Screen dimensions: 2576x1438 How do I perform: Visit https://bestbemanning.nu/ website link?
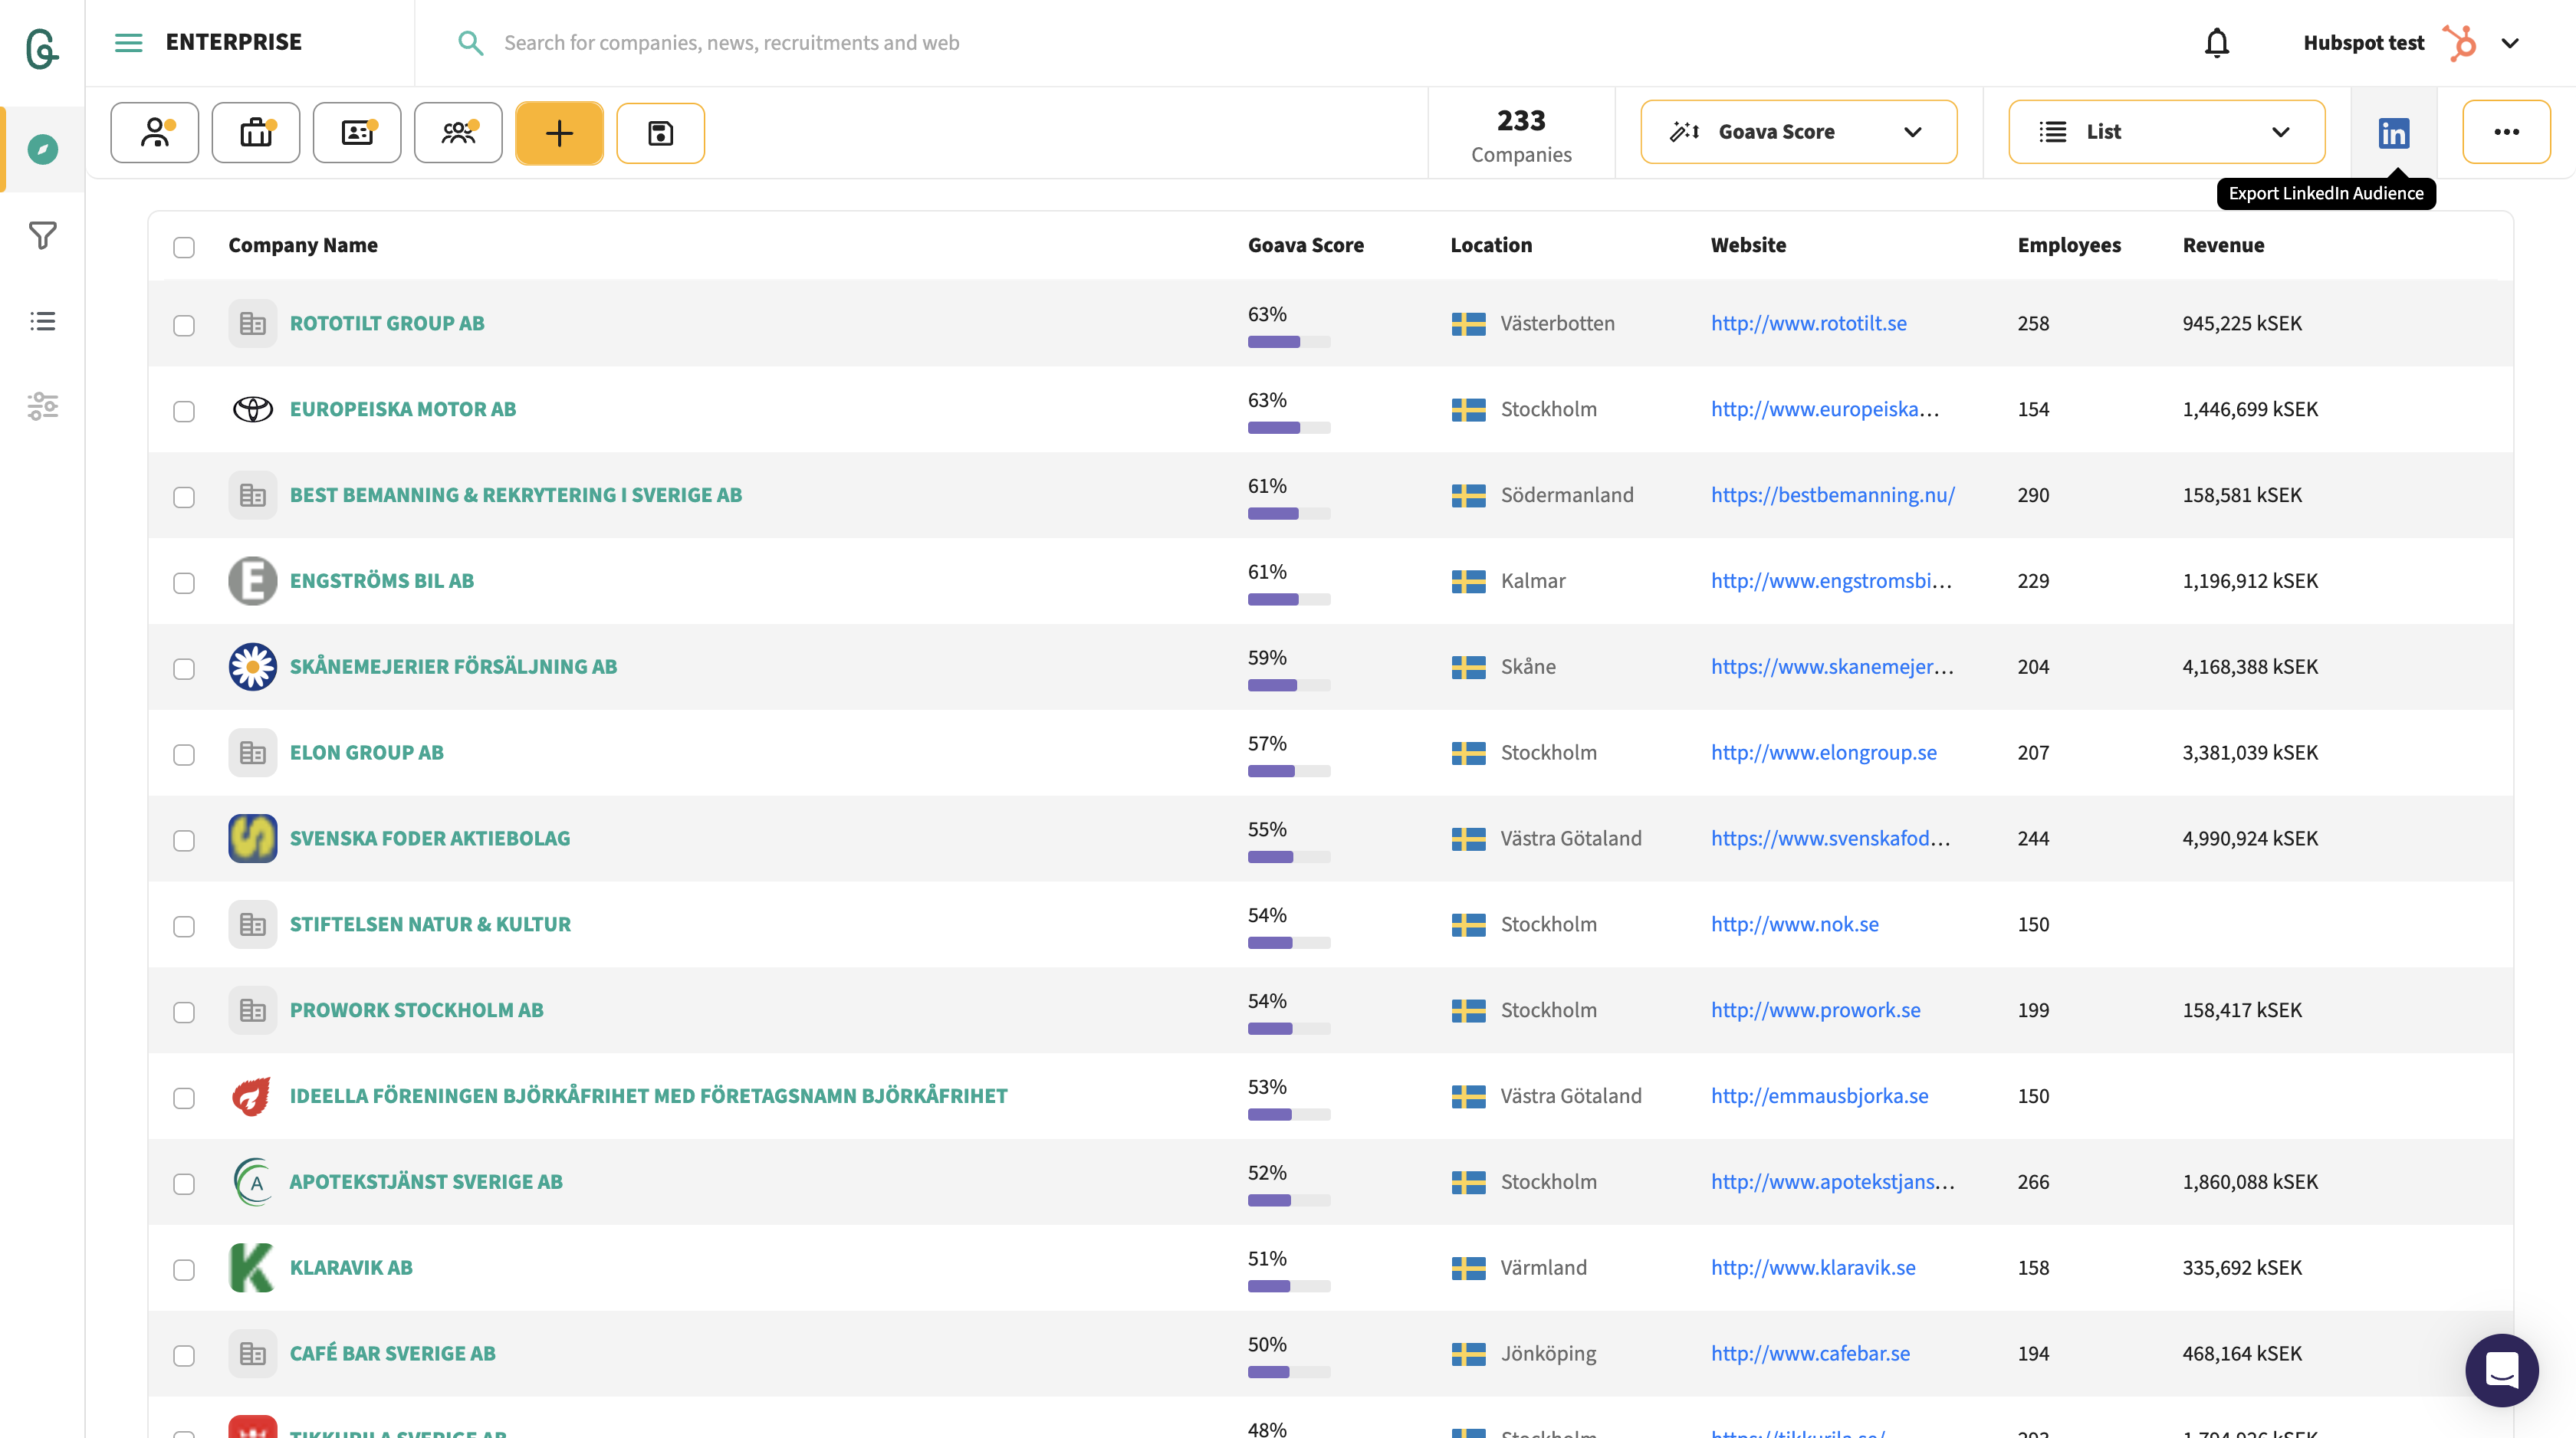pos(1833,495)
